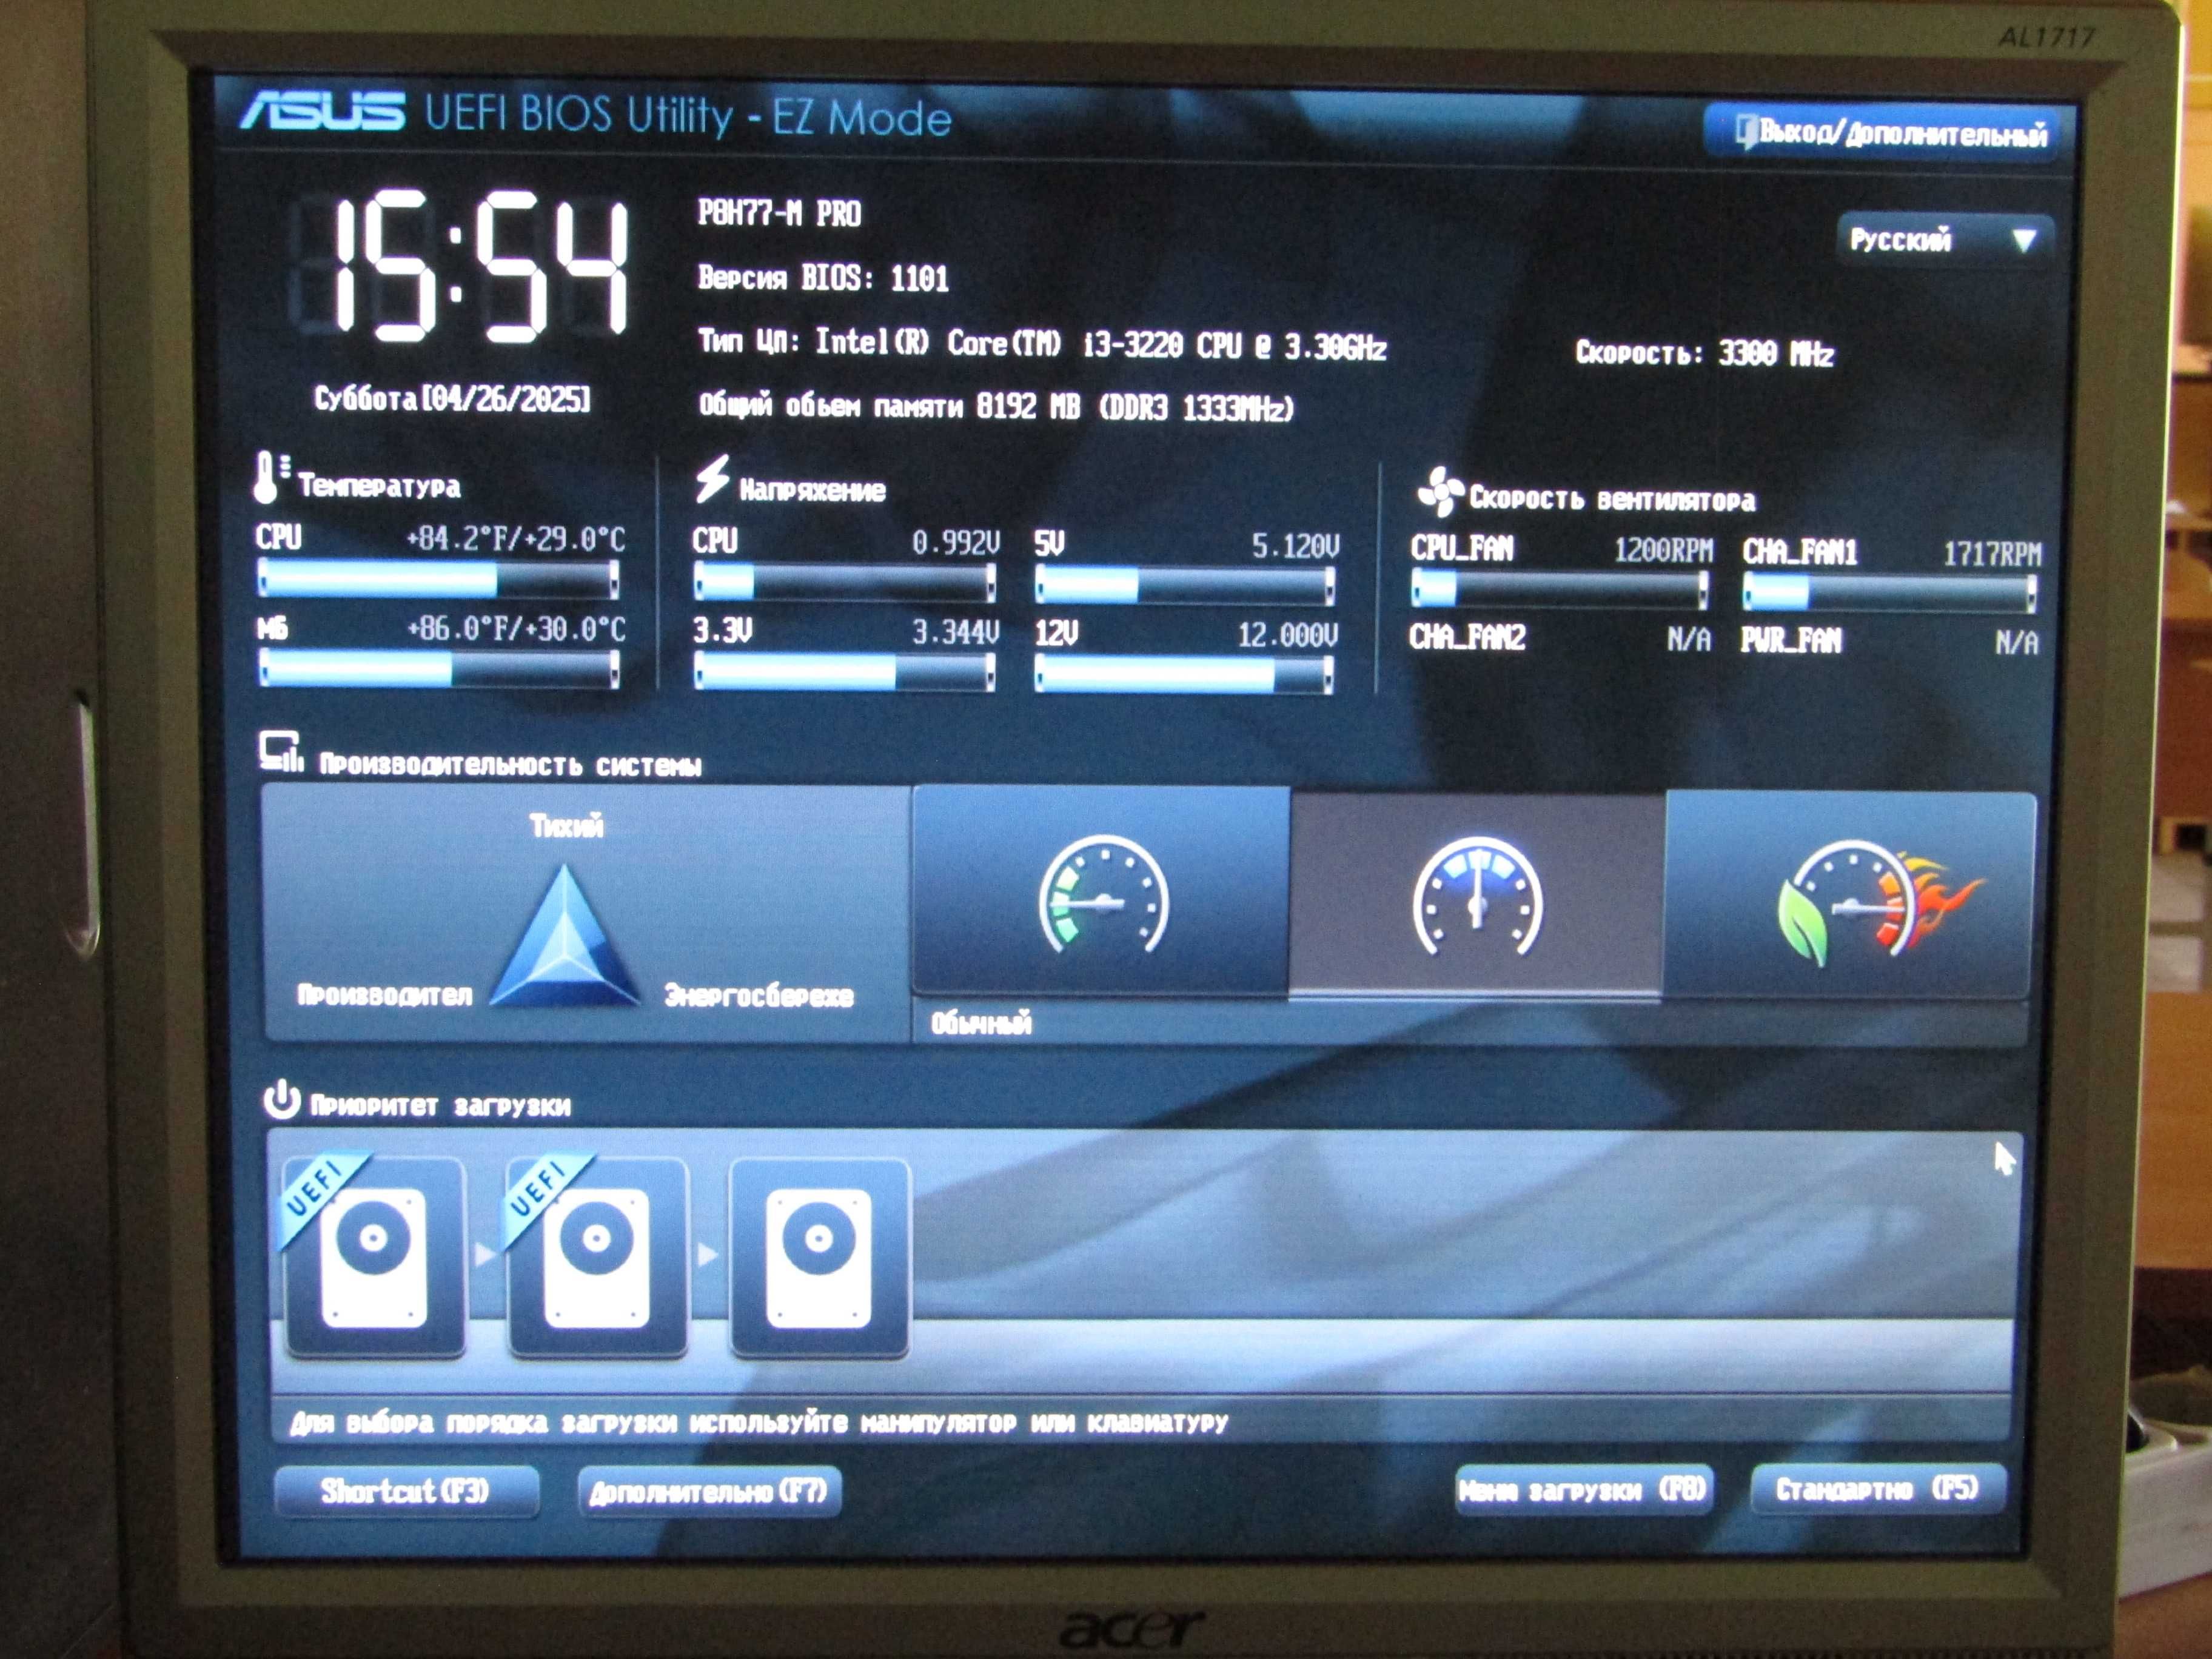The image size is (2212, 1659).
Task: Click the CPU temperature bar
Action: (x=438, y=580)
